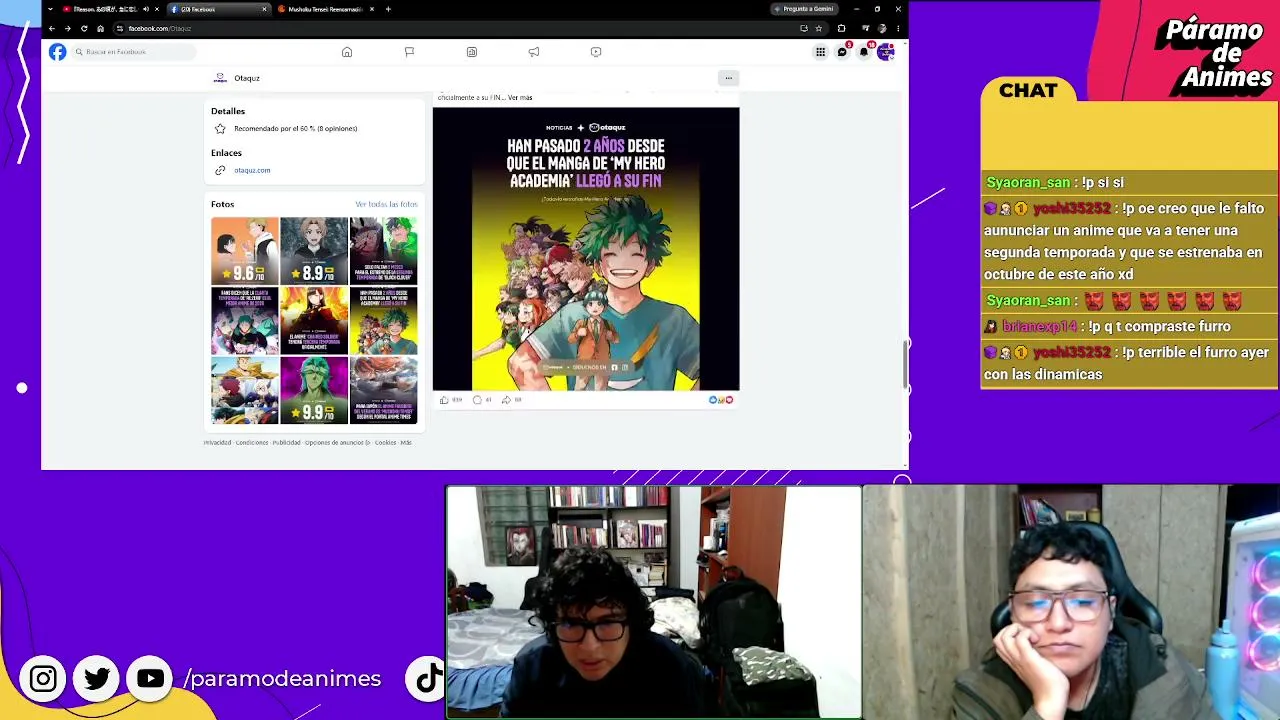Screen dimensions: 1280x720
Task: Open the Otaquz page three-dots menu
Action: click(x=728, y=78)
